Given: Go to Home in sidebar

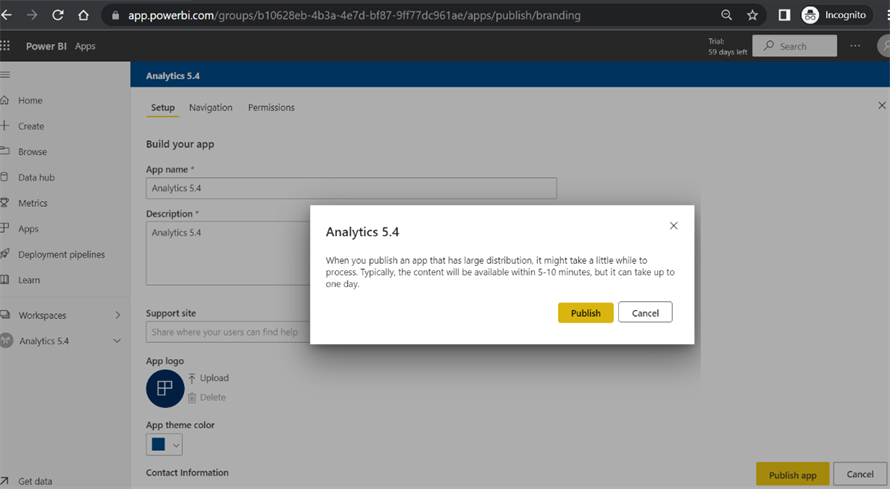Looking at the screenshot, I should point(30,100).
